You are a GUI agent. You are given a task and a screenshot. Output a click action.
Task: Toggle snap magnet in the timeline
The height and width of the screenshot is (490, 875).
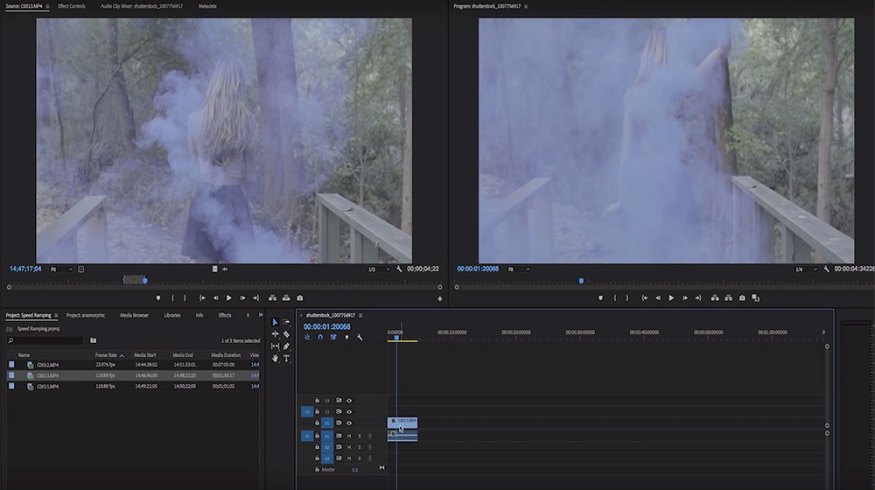click(320, 337)
